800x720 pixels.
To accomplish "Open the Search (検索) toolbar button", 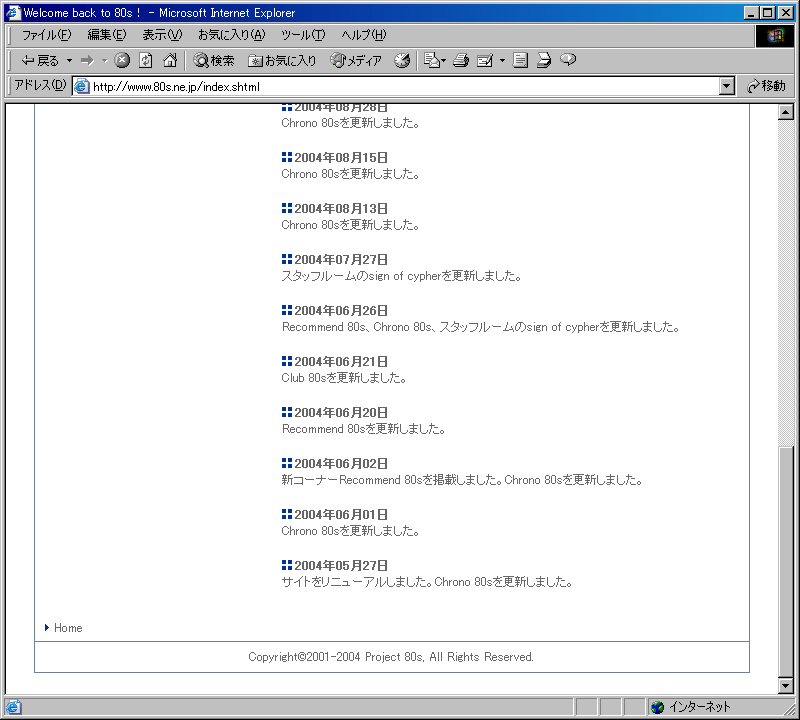I will 214,61.
